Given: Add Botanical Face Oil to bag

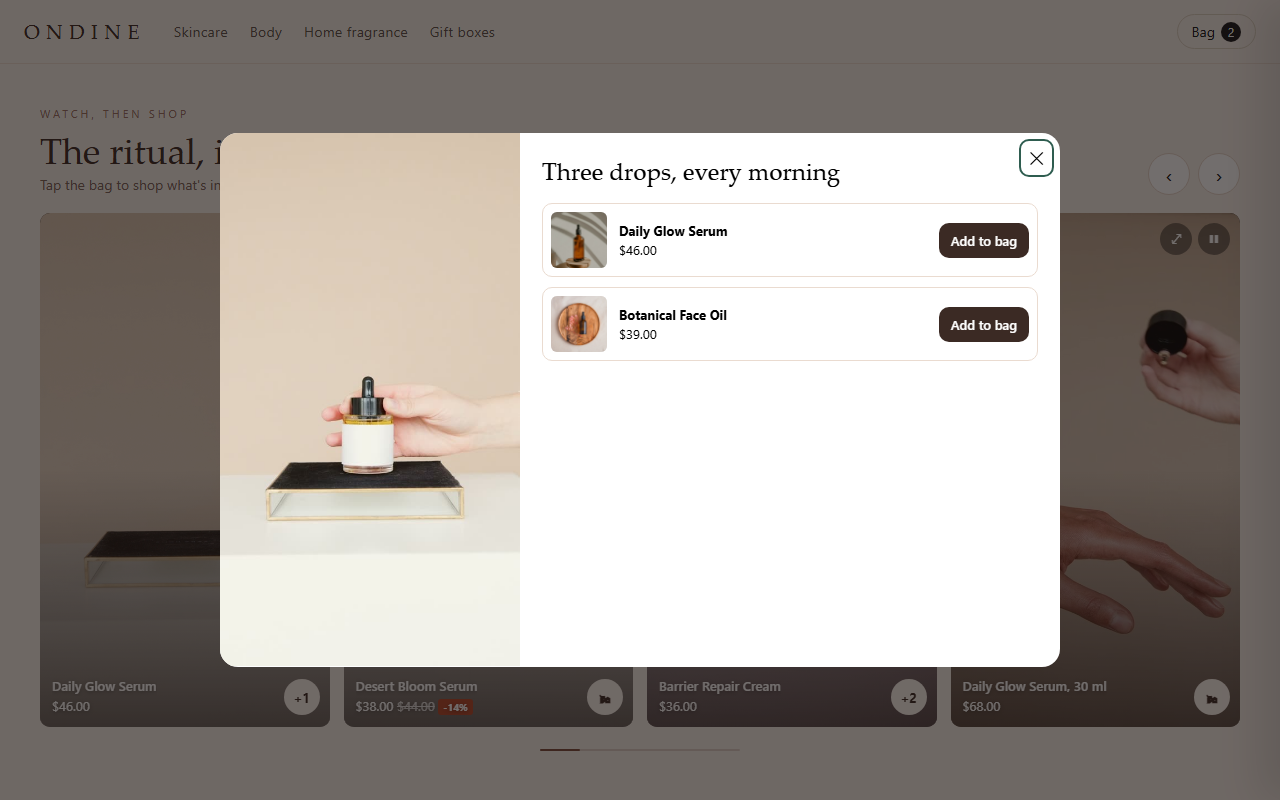Looking at the screenshot, I should coord(984,325).
